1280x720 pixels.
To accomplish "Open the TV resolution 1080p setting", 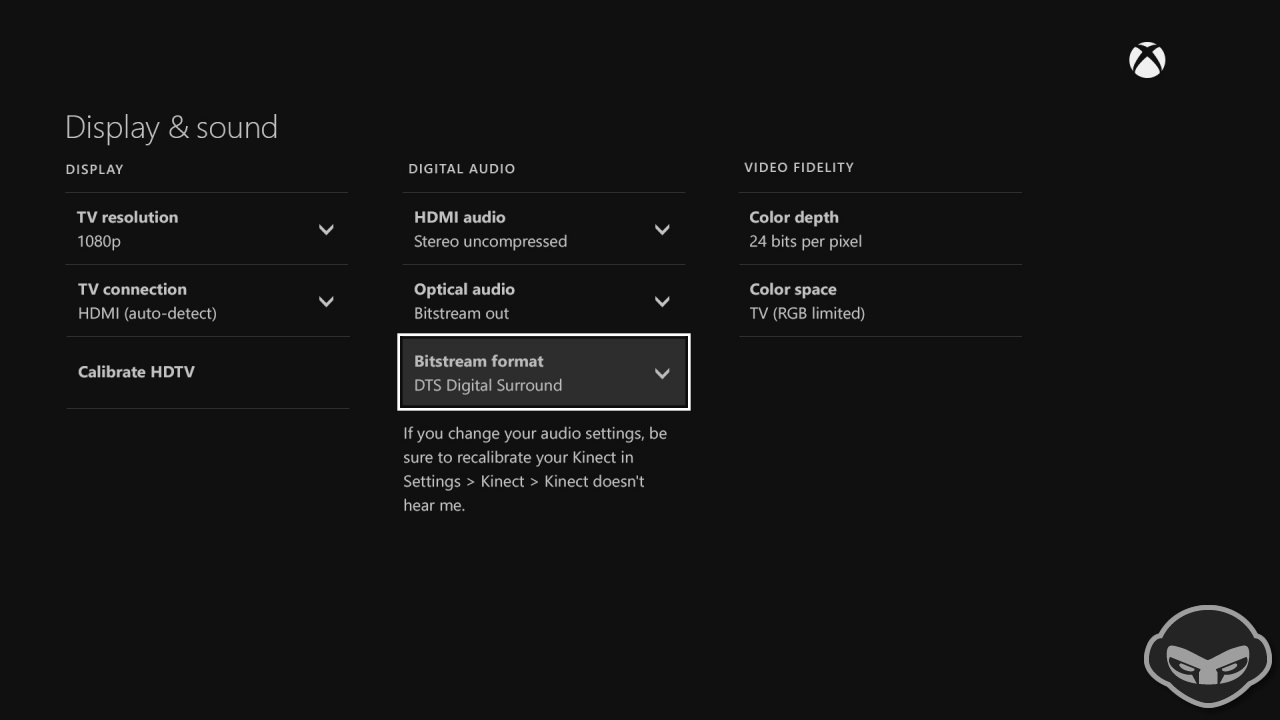I will 207,229.
